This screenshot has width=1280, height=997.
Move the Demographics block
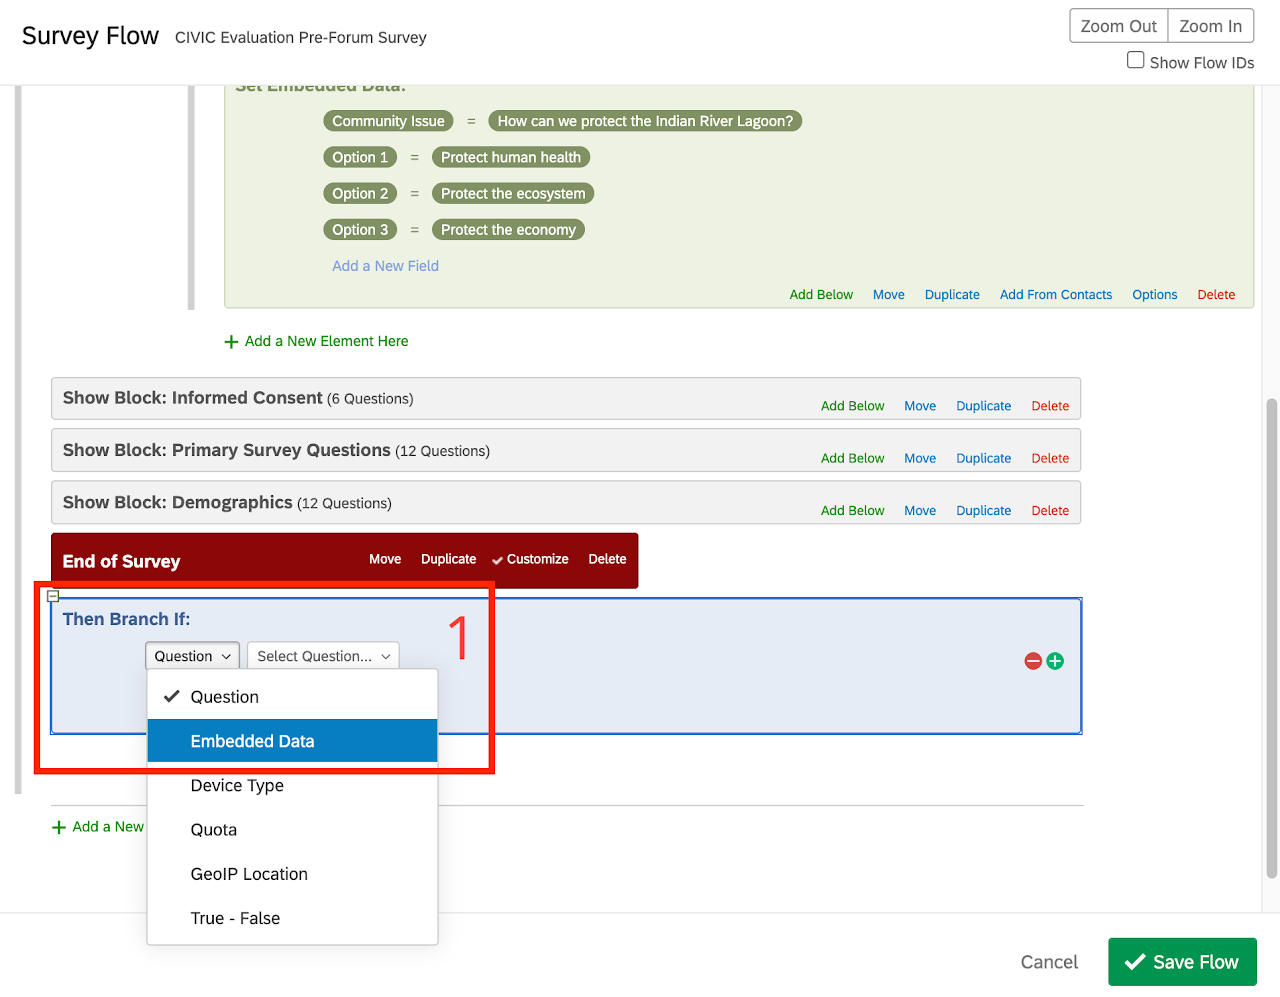tap(920, 510)
